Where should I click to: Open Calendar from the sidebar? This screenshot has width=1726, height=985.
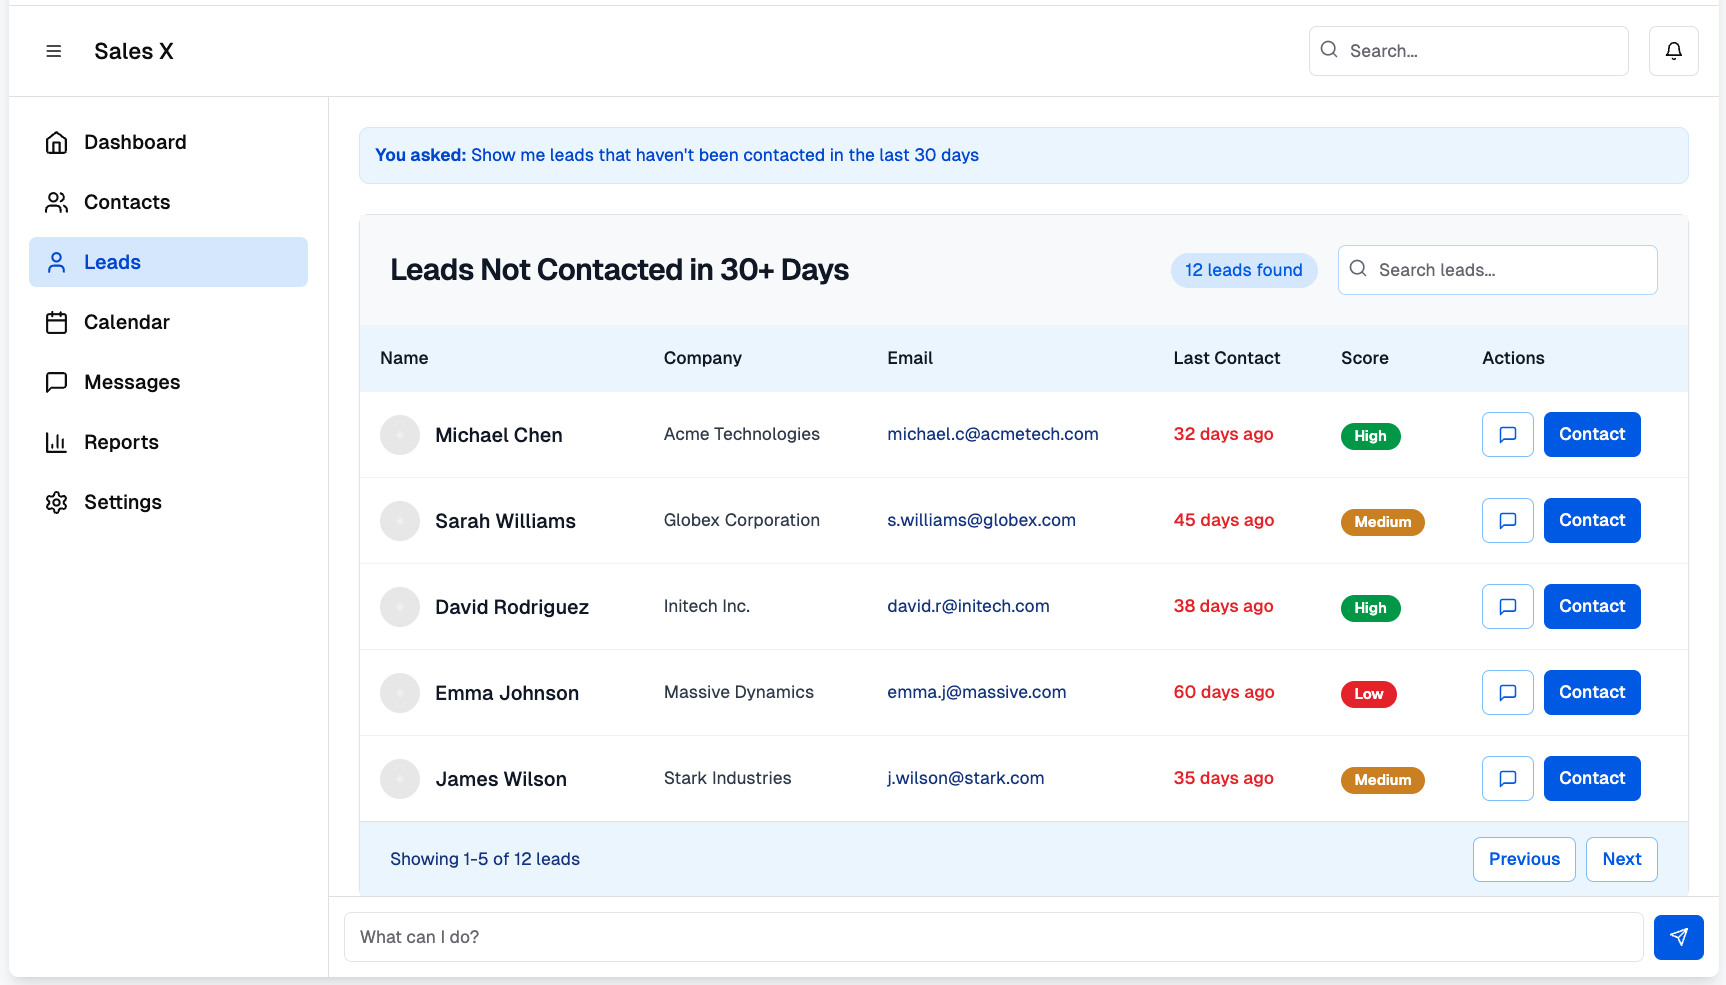pos(168,322)
